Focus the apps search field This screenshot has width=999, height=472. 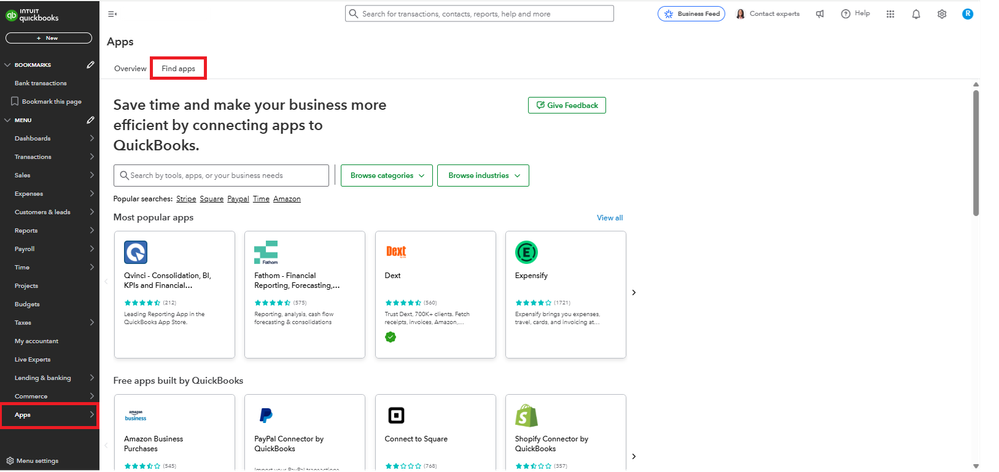(x=221, y=175)
